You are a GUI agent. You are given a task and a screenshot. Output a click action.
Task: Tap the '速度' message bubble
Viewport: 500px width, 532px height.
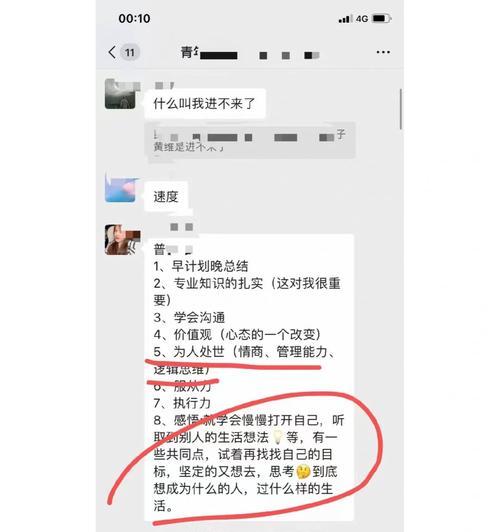(x=166, y=197)
